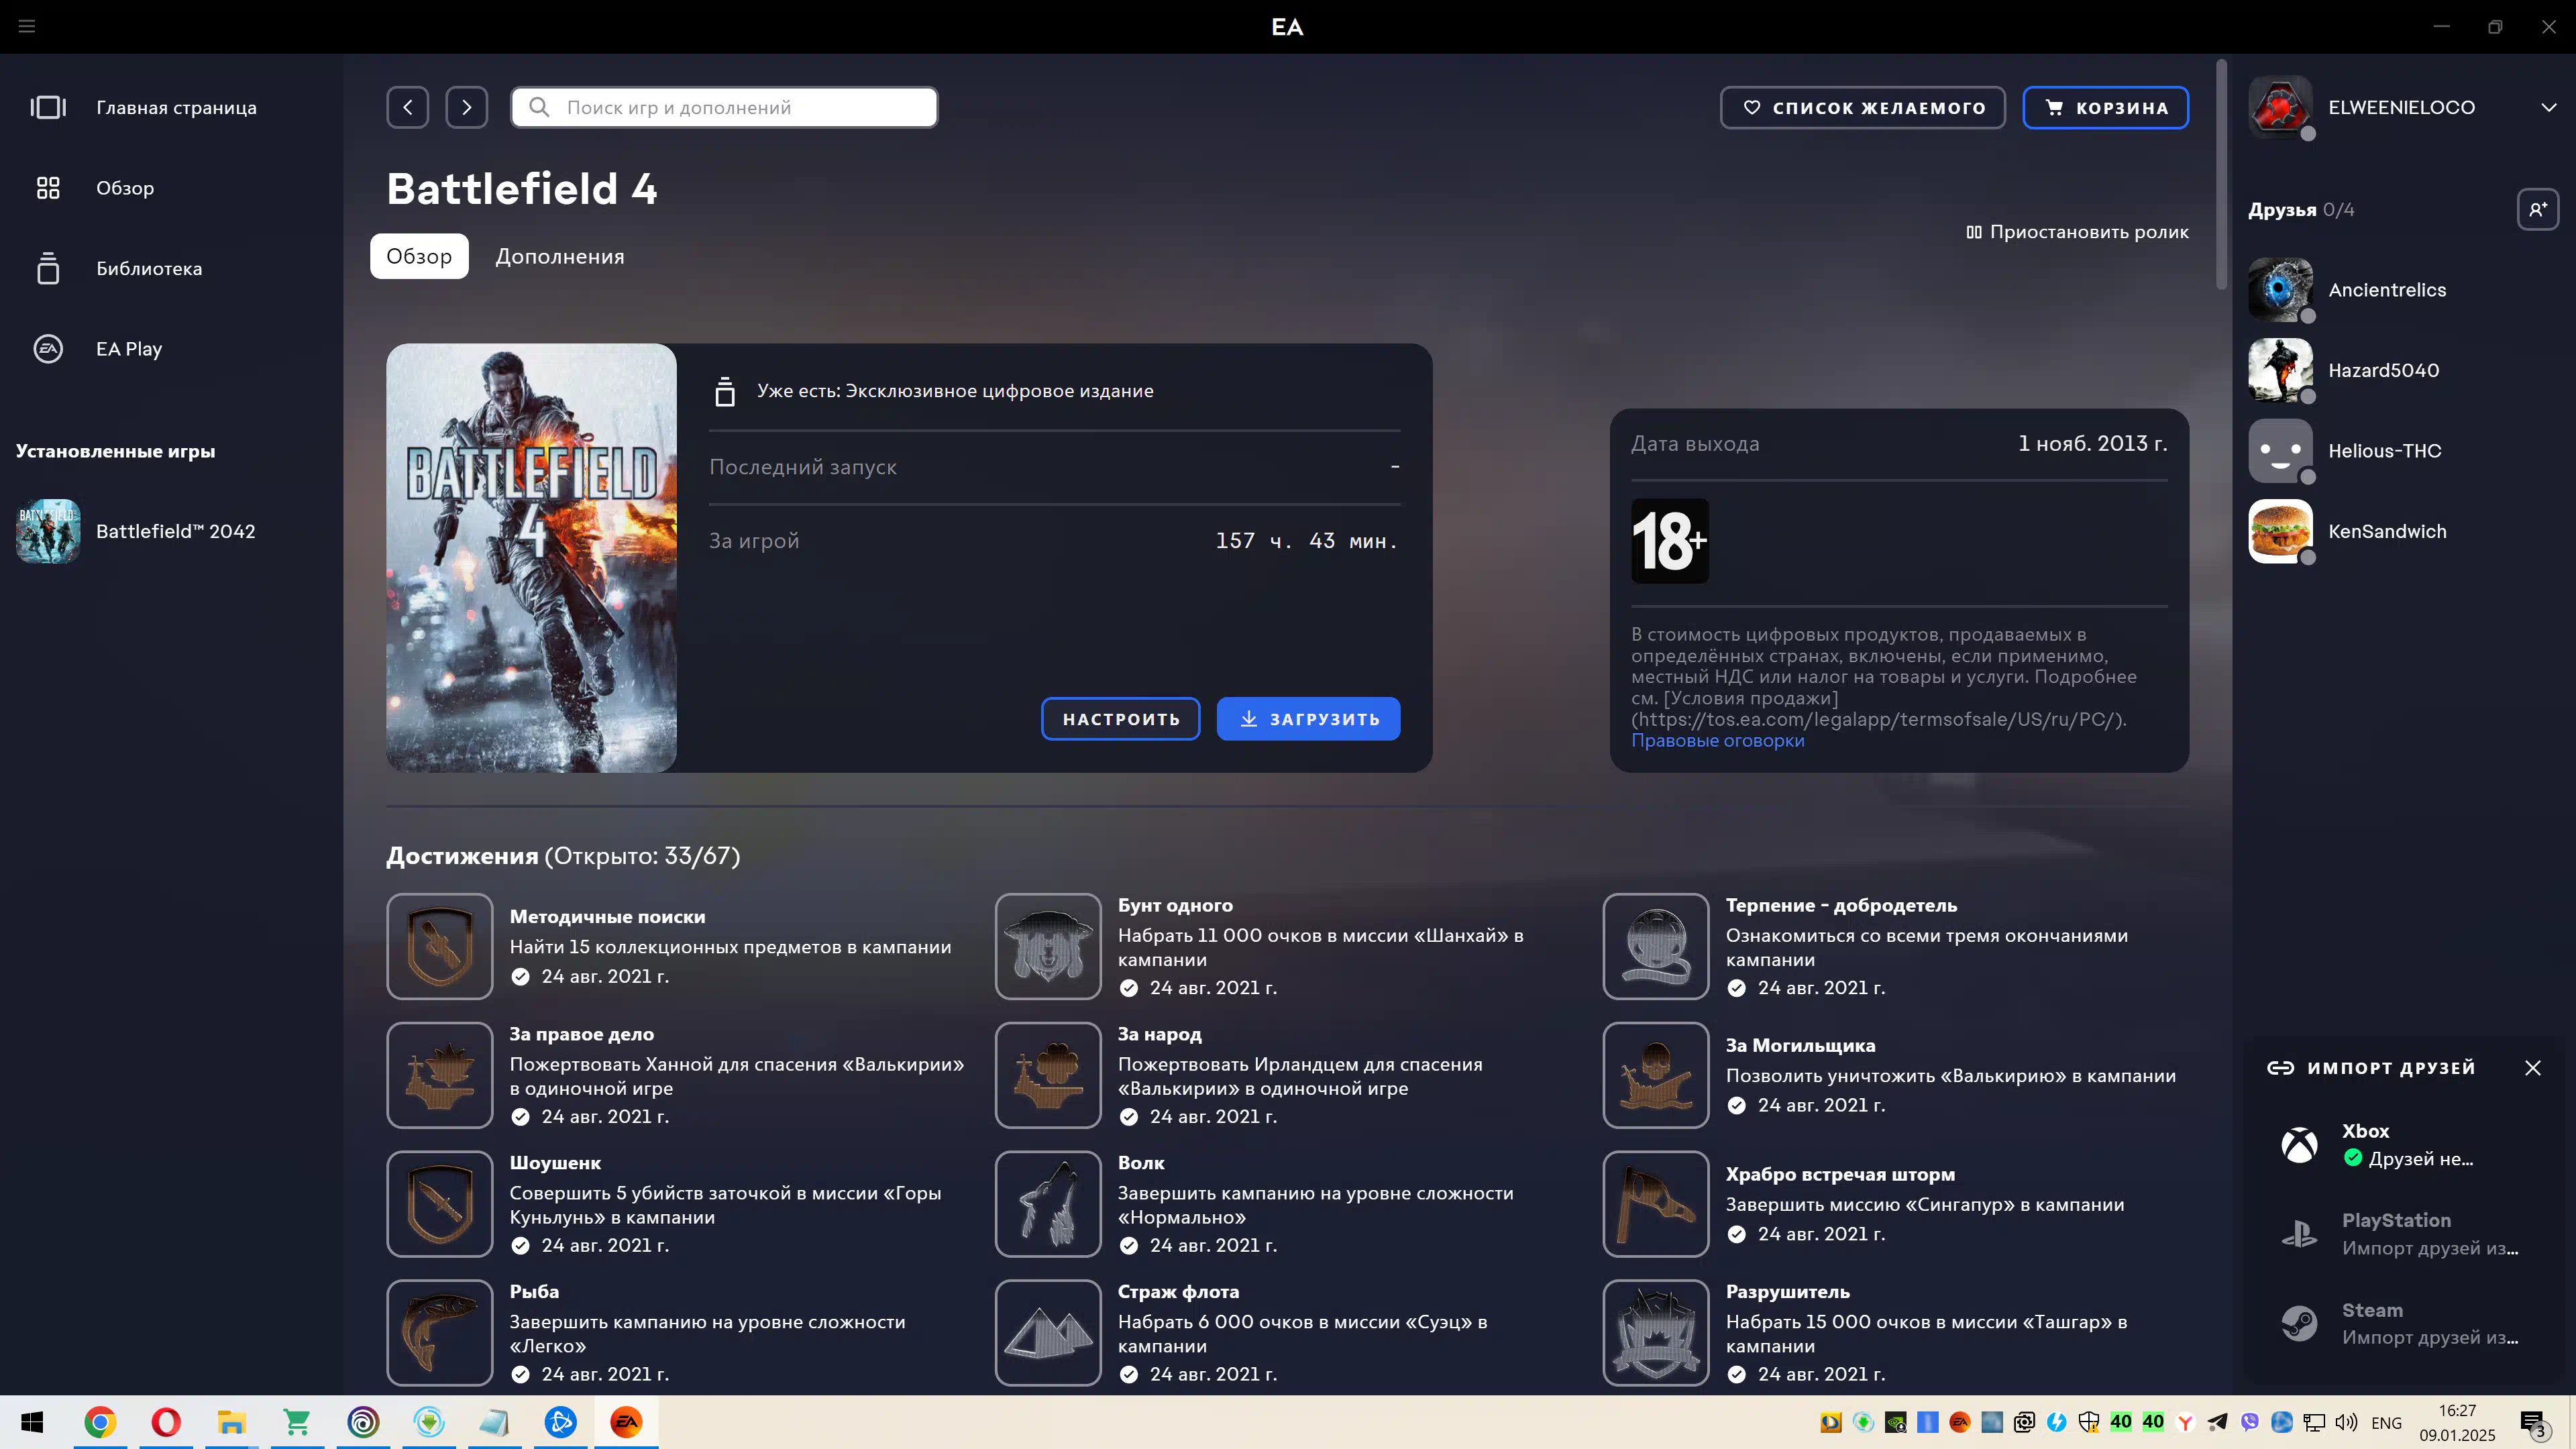Navigate back with the left arrow
2576x1449 pixels.
[408, 107]
